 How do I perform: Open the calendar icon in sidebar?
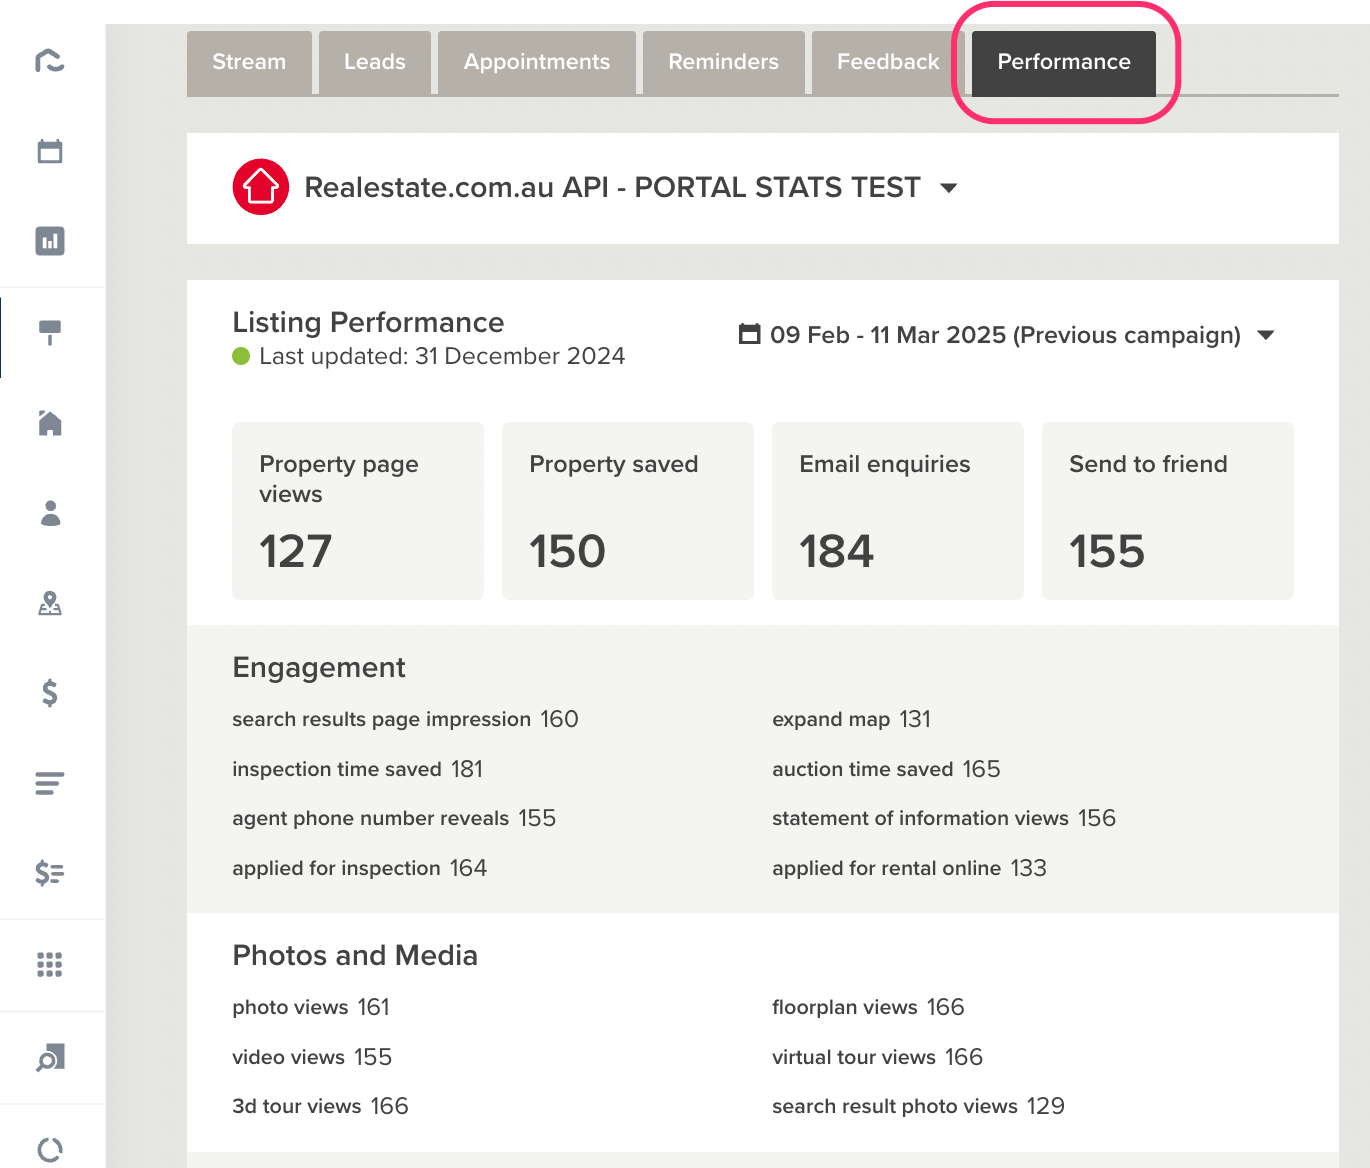[x=50, y=151]
